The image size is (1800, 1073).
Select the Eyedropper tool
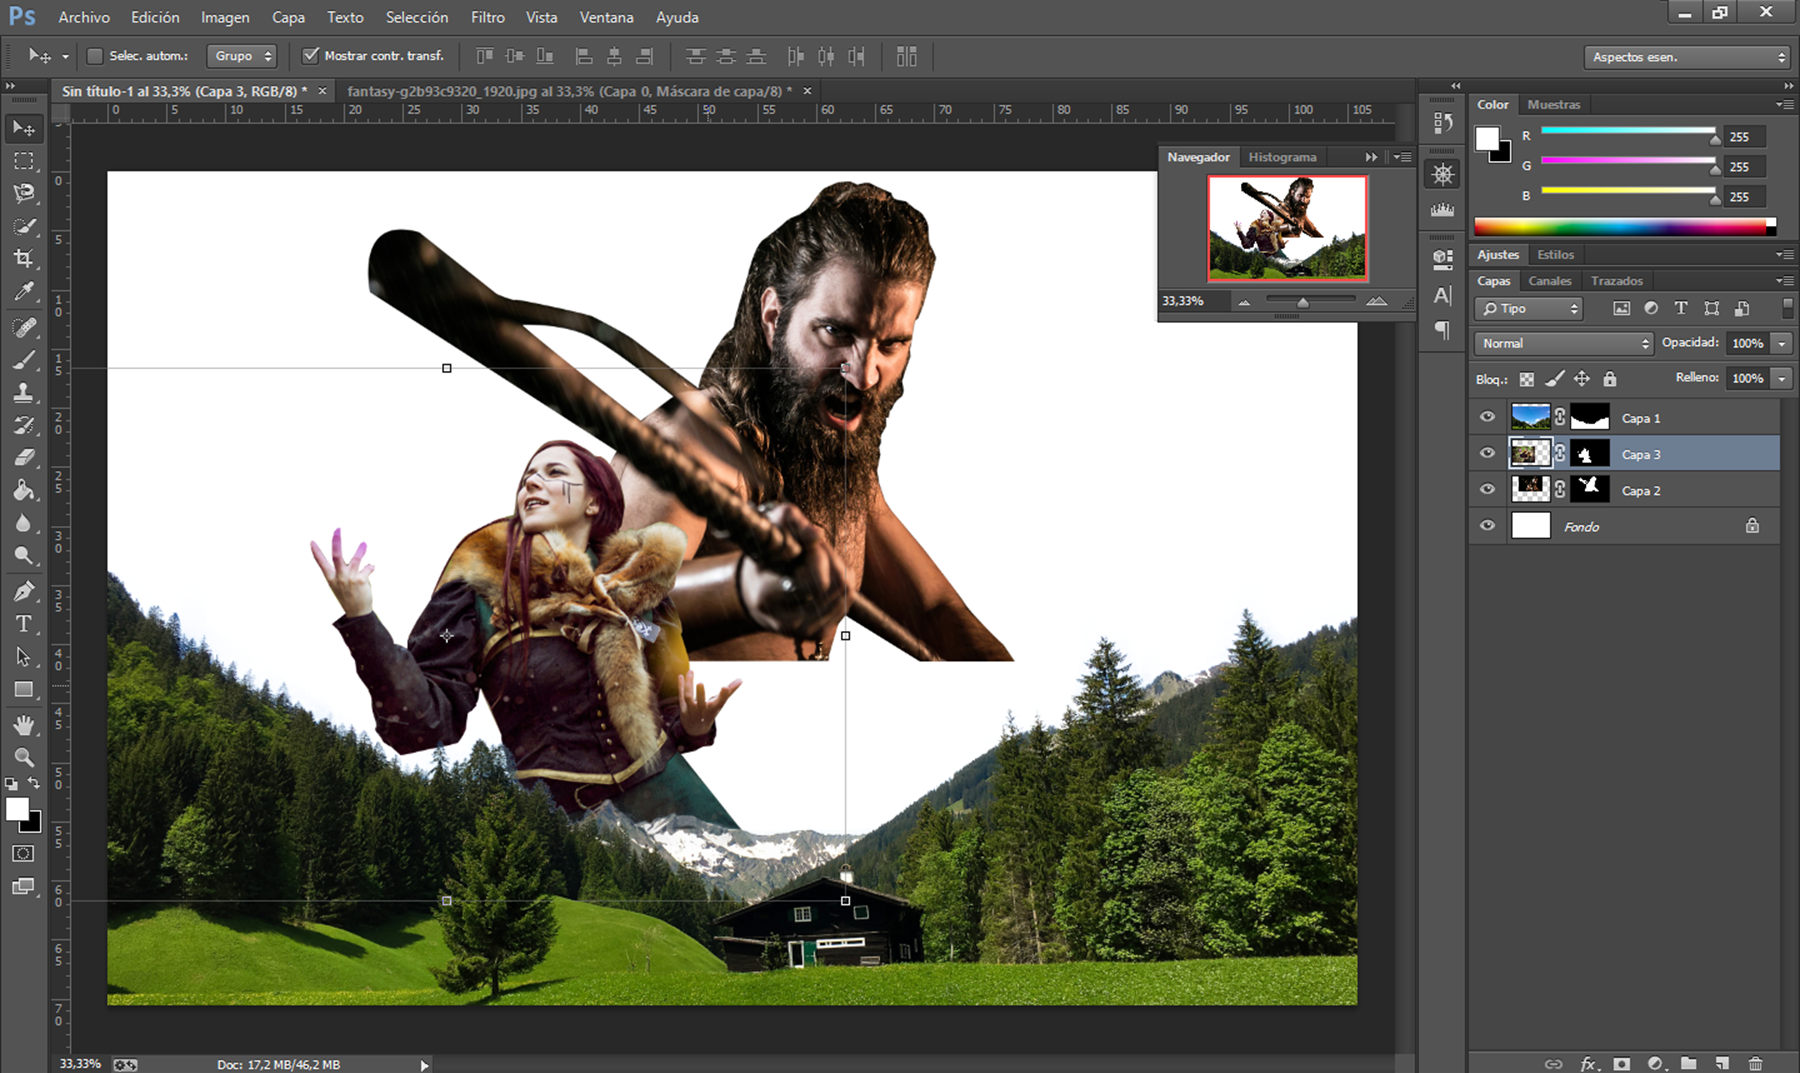pos(24,292)
